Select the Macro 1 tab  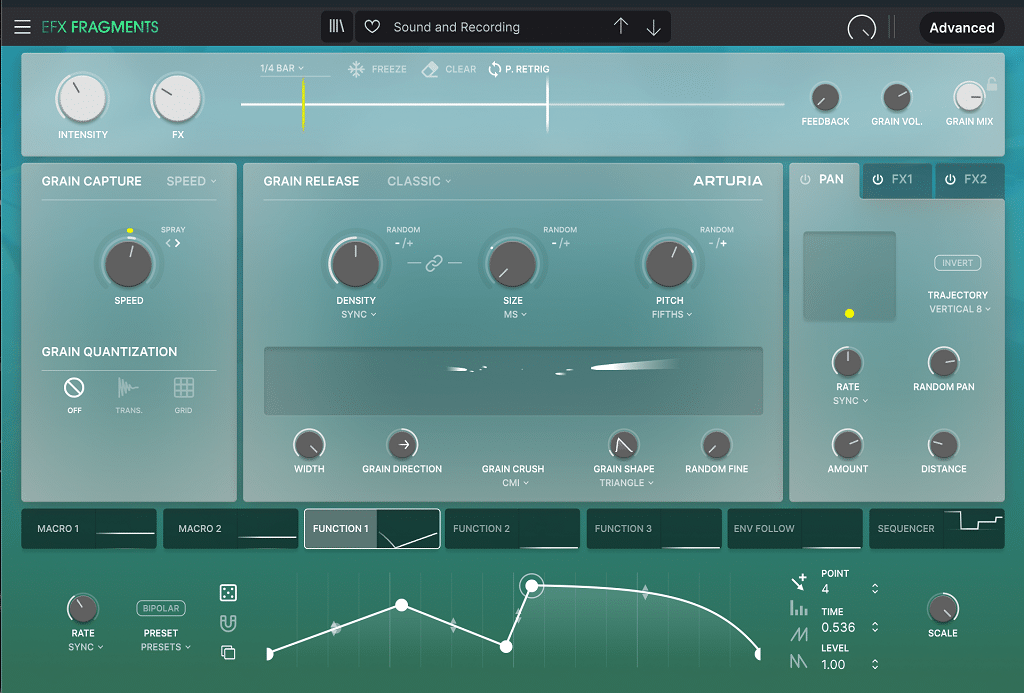[89, 528]
